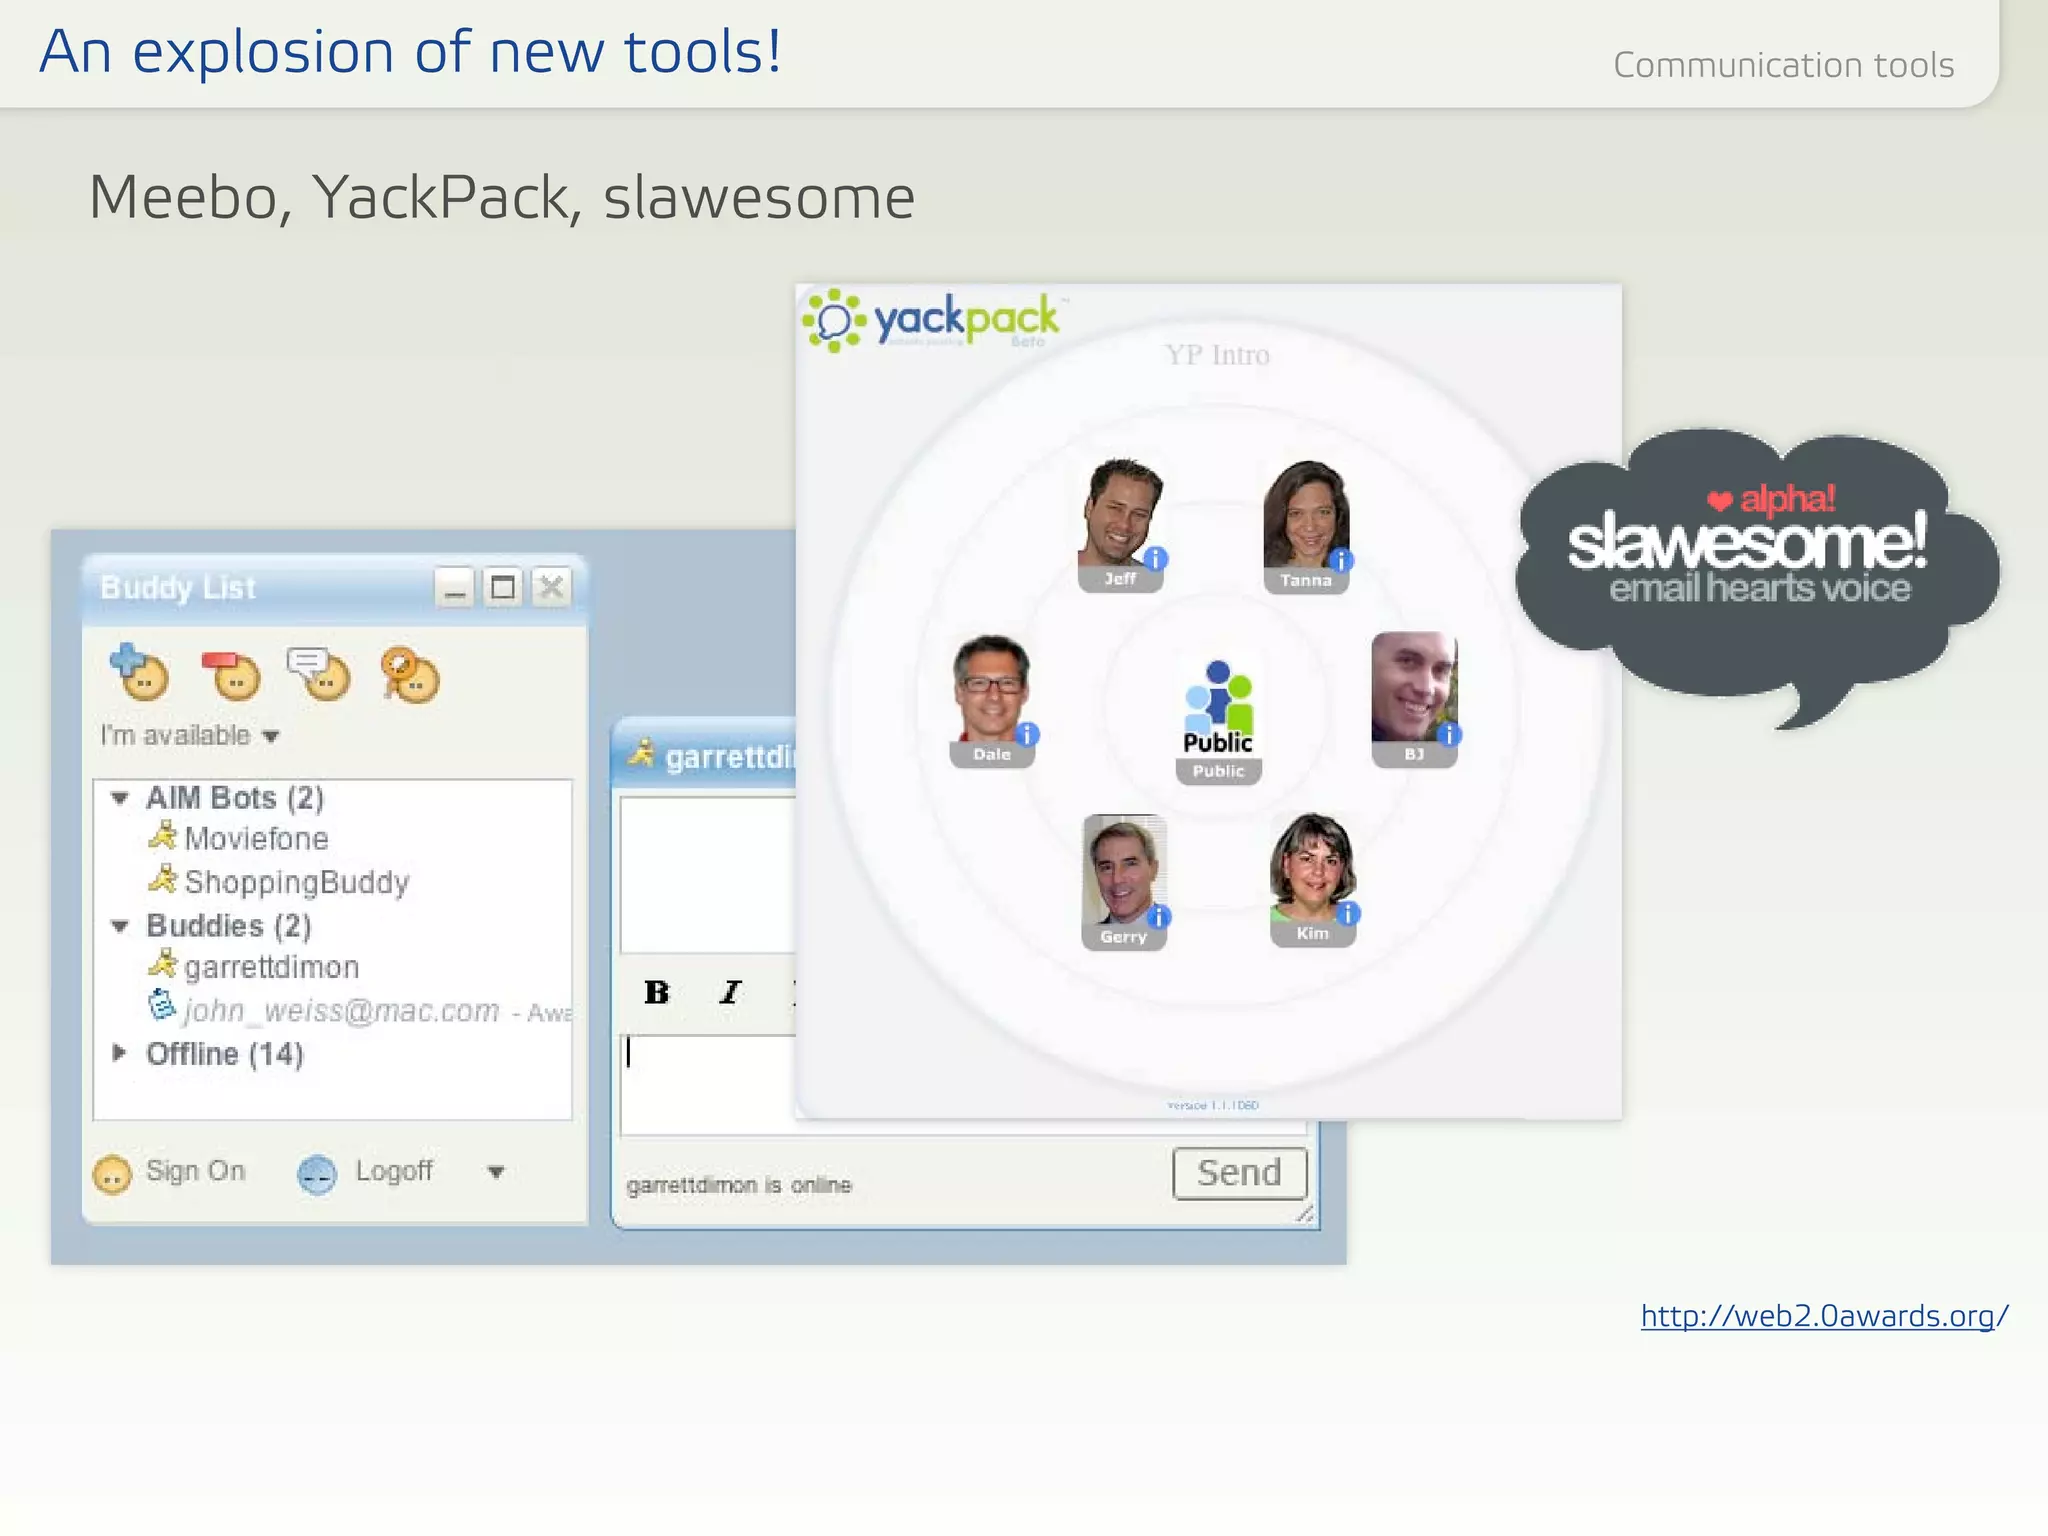Click the Logoff sleeping face icon

[x=317, y=1174]
